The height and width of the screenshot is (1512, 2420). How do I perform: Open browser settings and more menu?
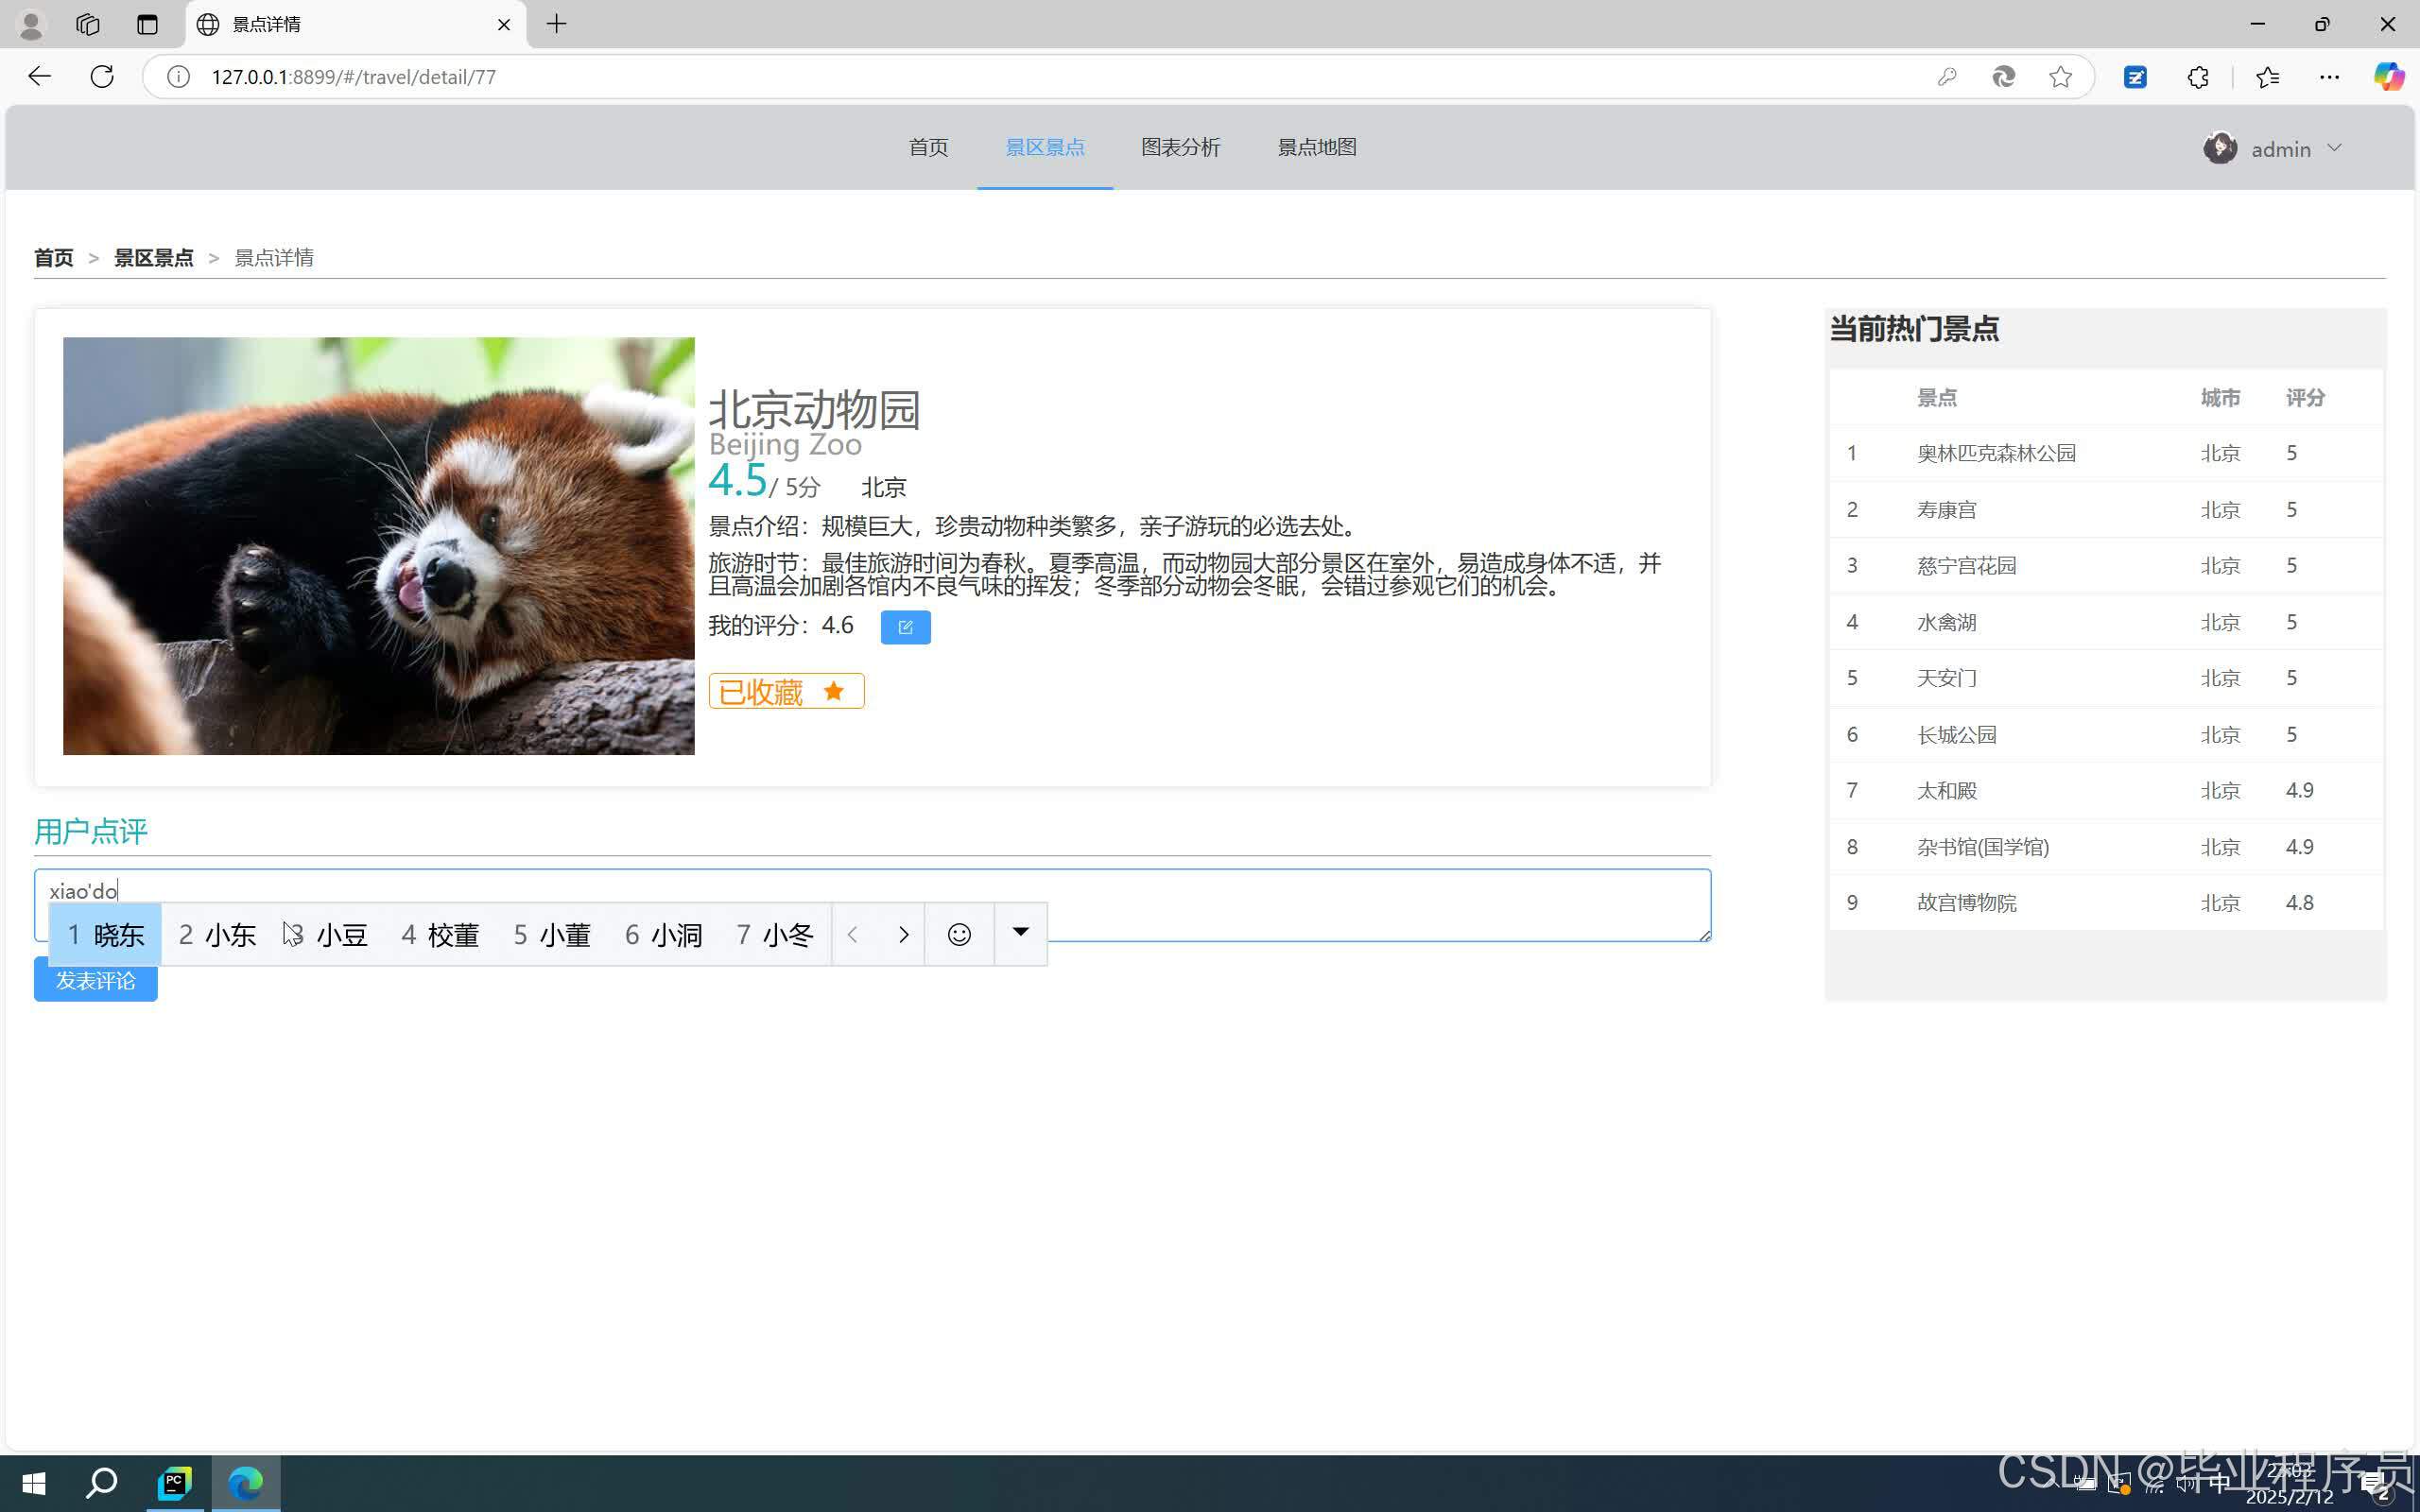coord(2329,77)
